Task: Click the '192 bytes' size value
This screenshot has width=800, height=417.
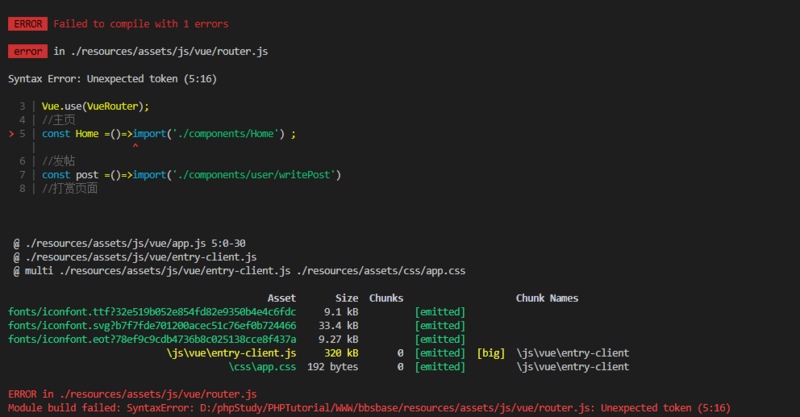Action: point(333,367)
